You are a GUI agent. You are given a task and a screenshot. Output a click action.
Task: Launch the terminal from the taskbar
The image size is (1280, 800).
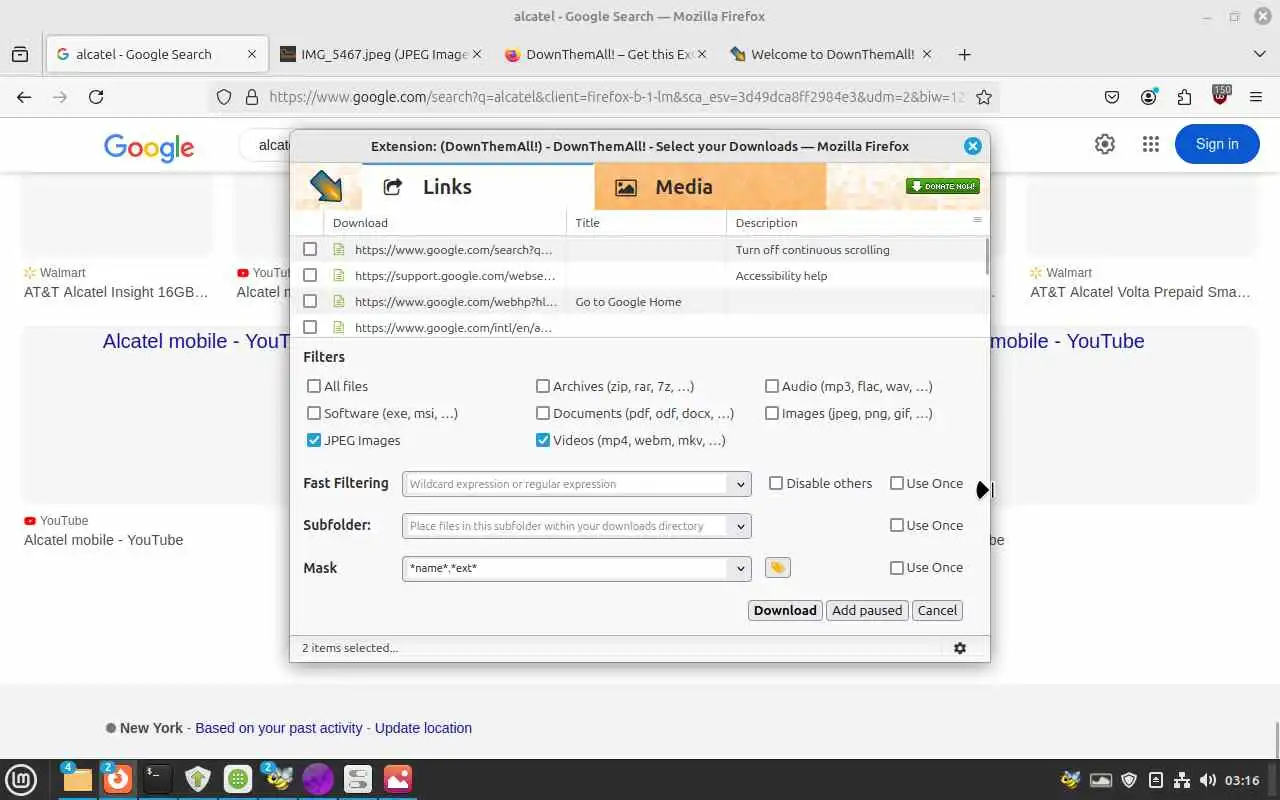(157, 779)
